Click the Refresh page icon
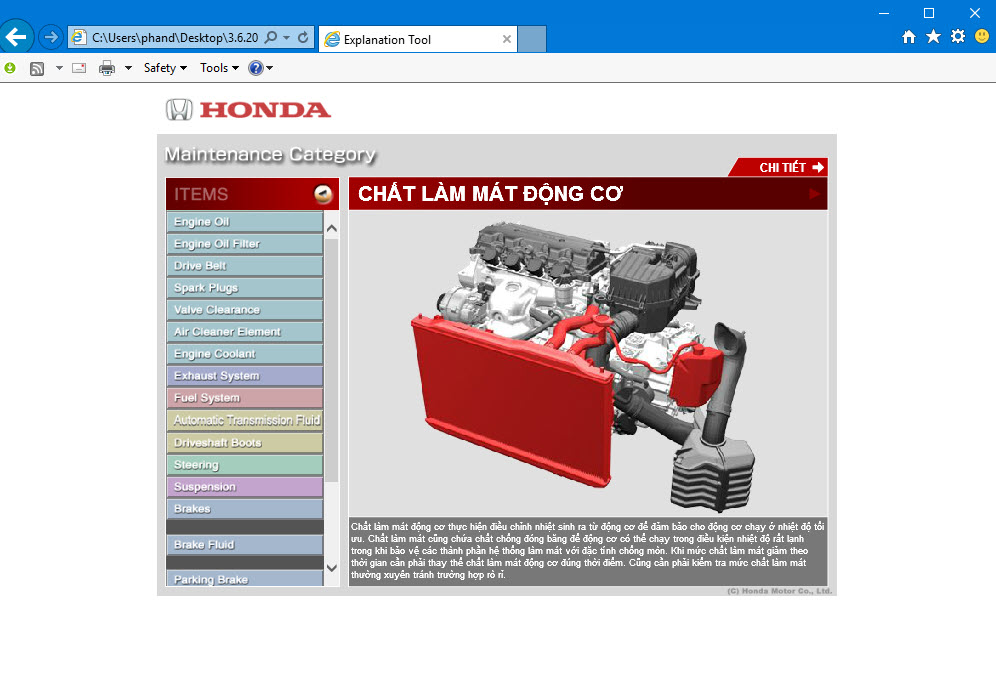996x677 pixels. click(x=303, y=37)
